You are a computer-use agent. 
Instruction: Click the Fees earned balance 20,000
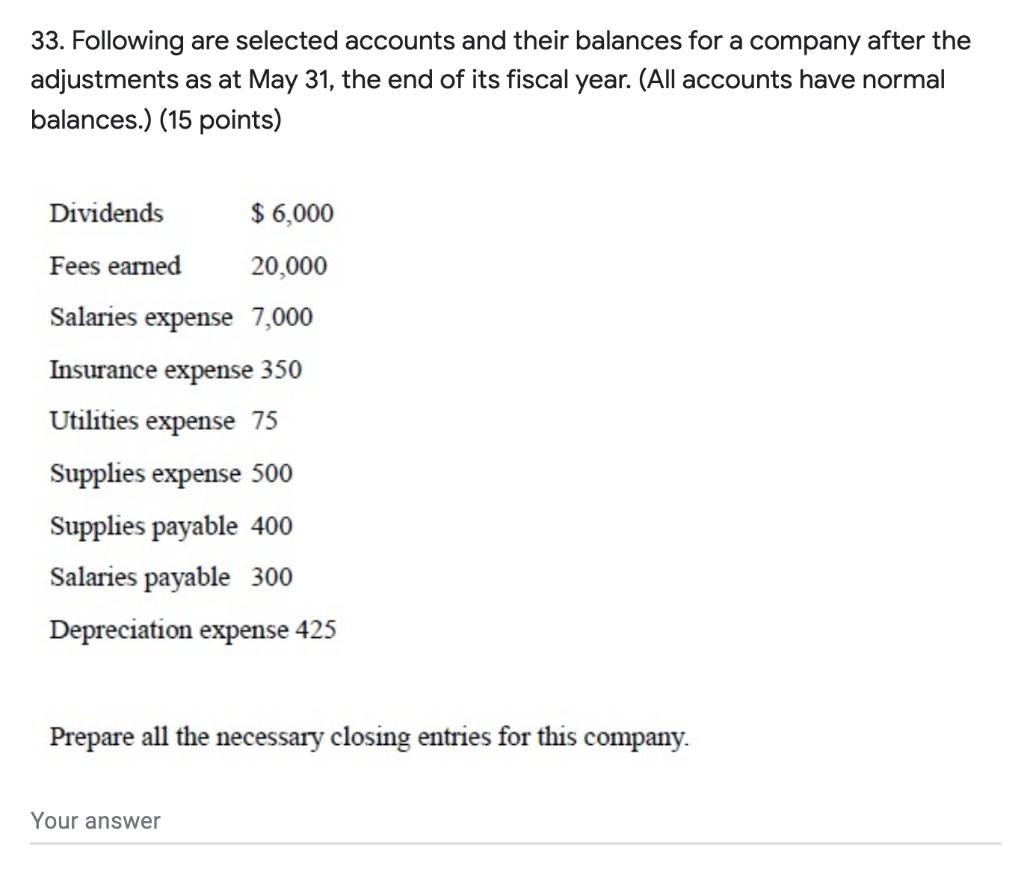pos(287,266)
